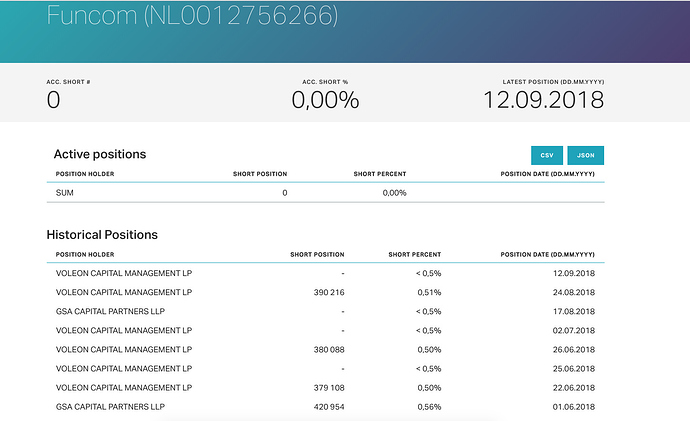Download active positions as JSON
The height and width of the screenshot is (421, 690).
(x=585, y=155)
